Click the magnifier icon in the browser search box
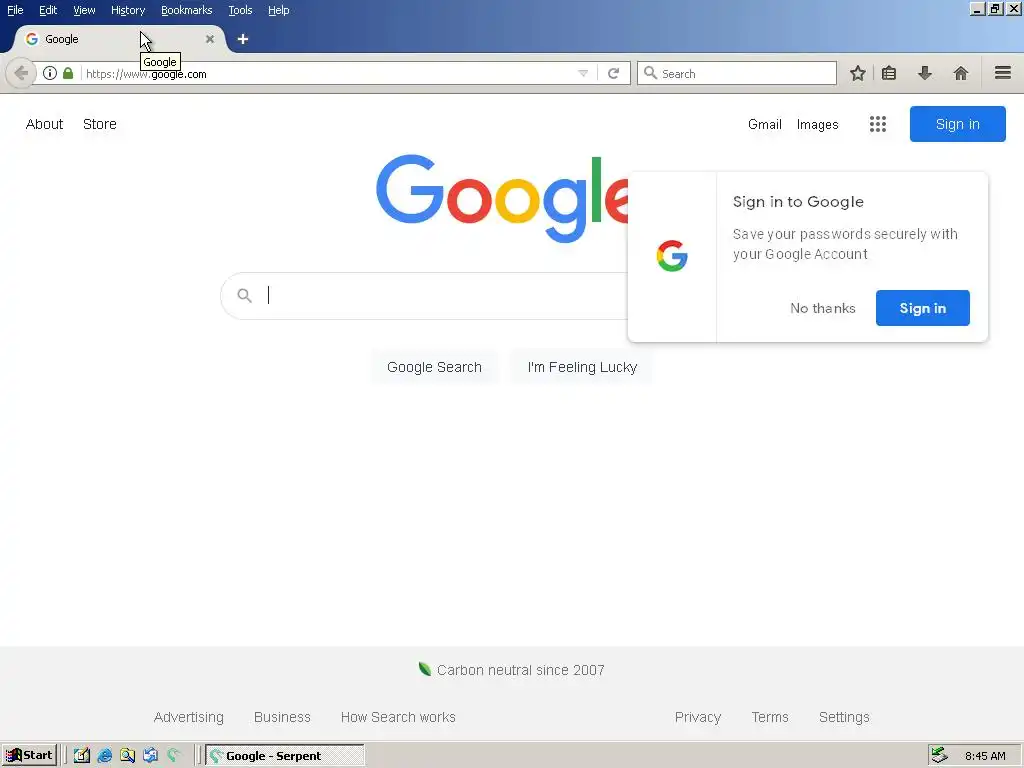 tap(650, 73)
